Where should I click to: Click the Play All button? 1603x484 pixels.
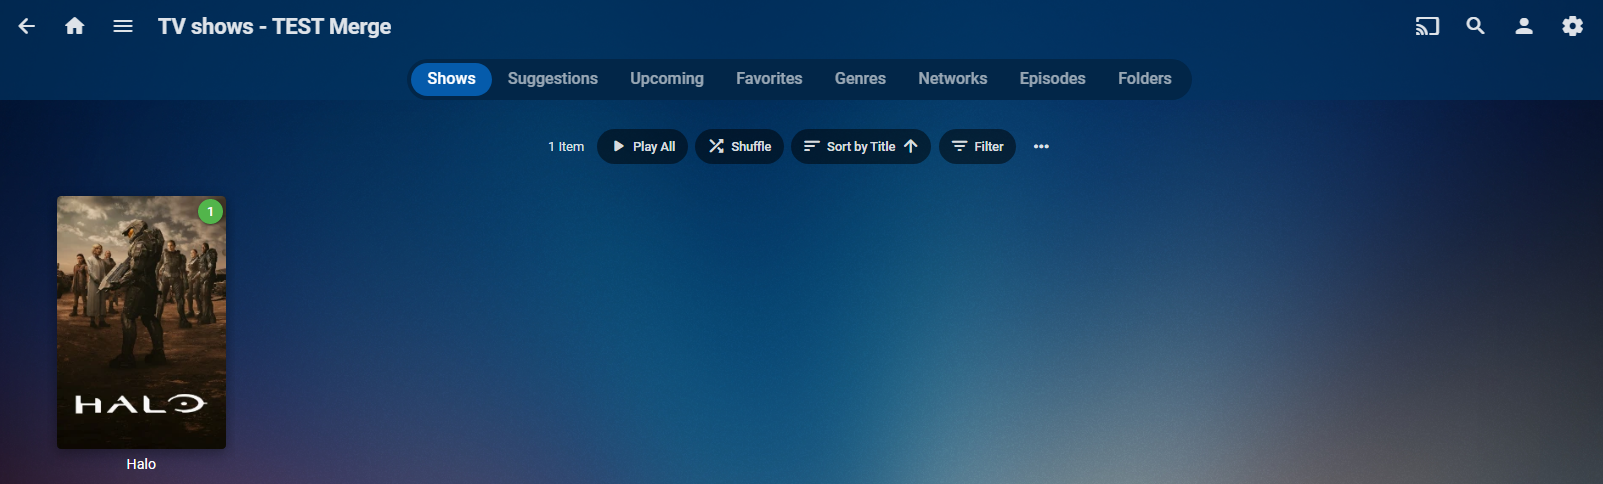(x=642, y=146)
